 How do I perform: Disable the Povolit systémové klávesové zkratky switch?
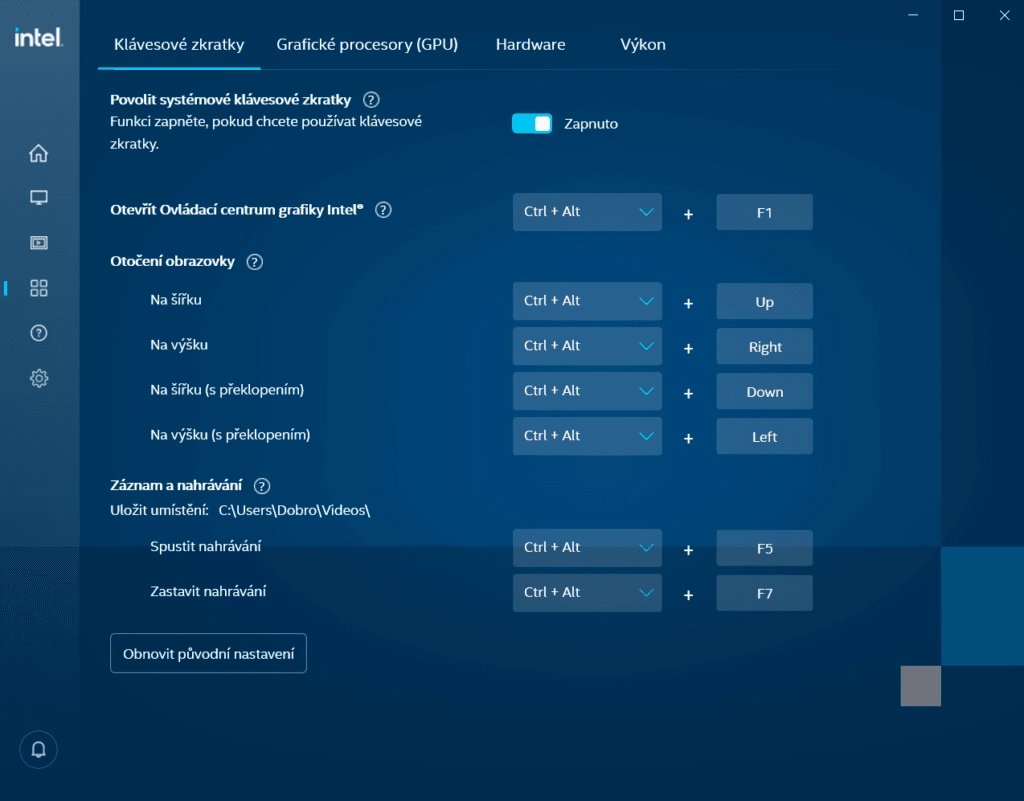point(531,122)
